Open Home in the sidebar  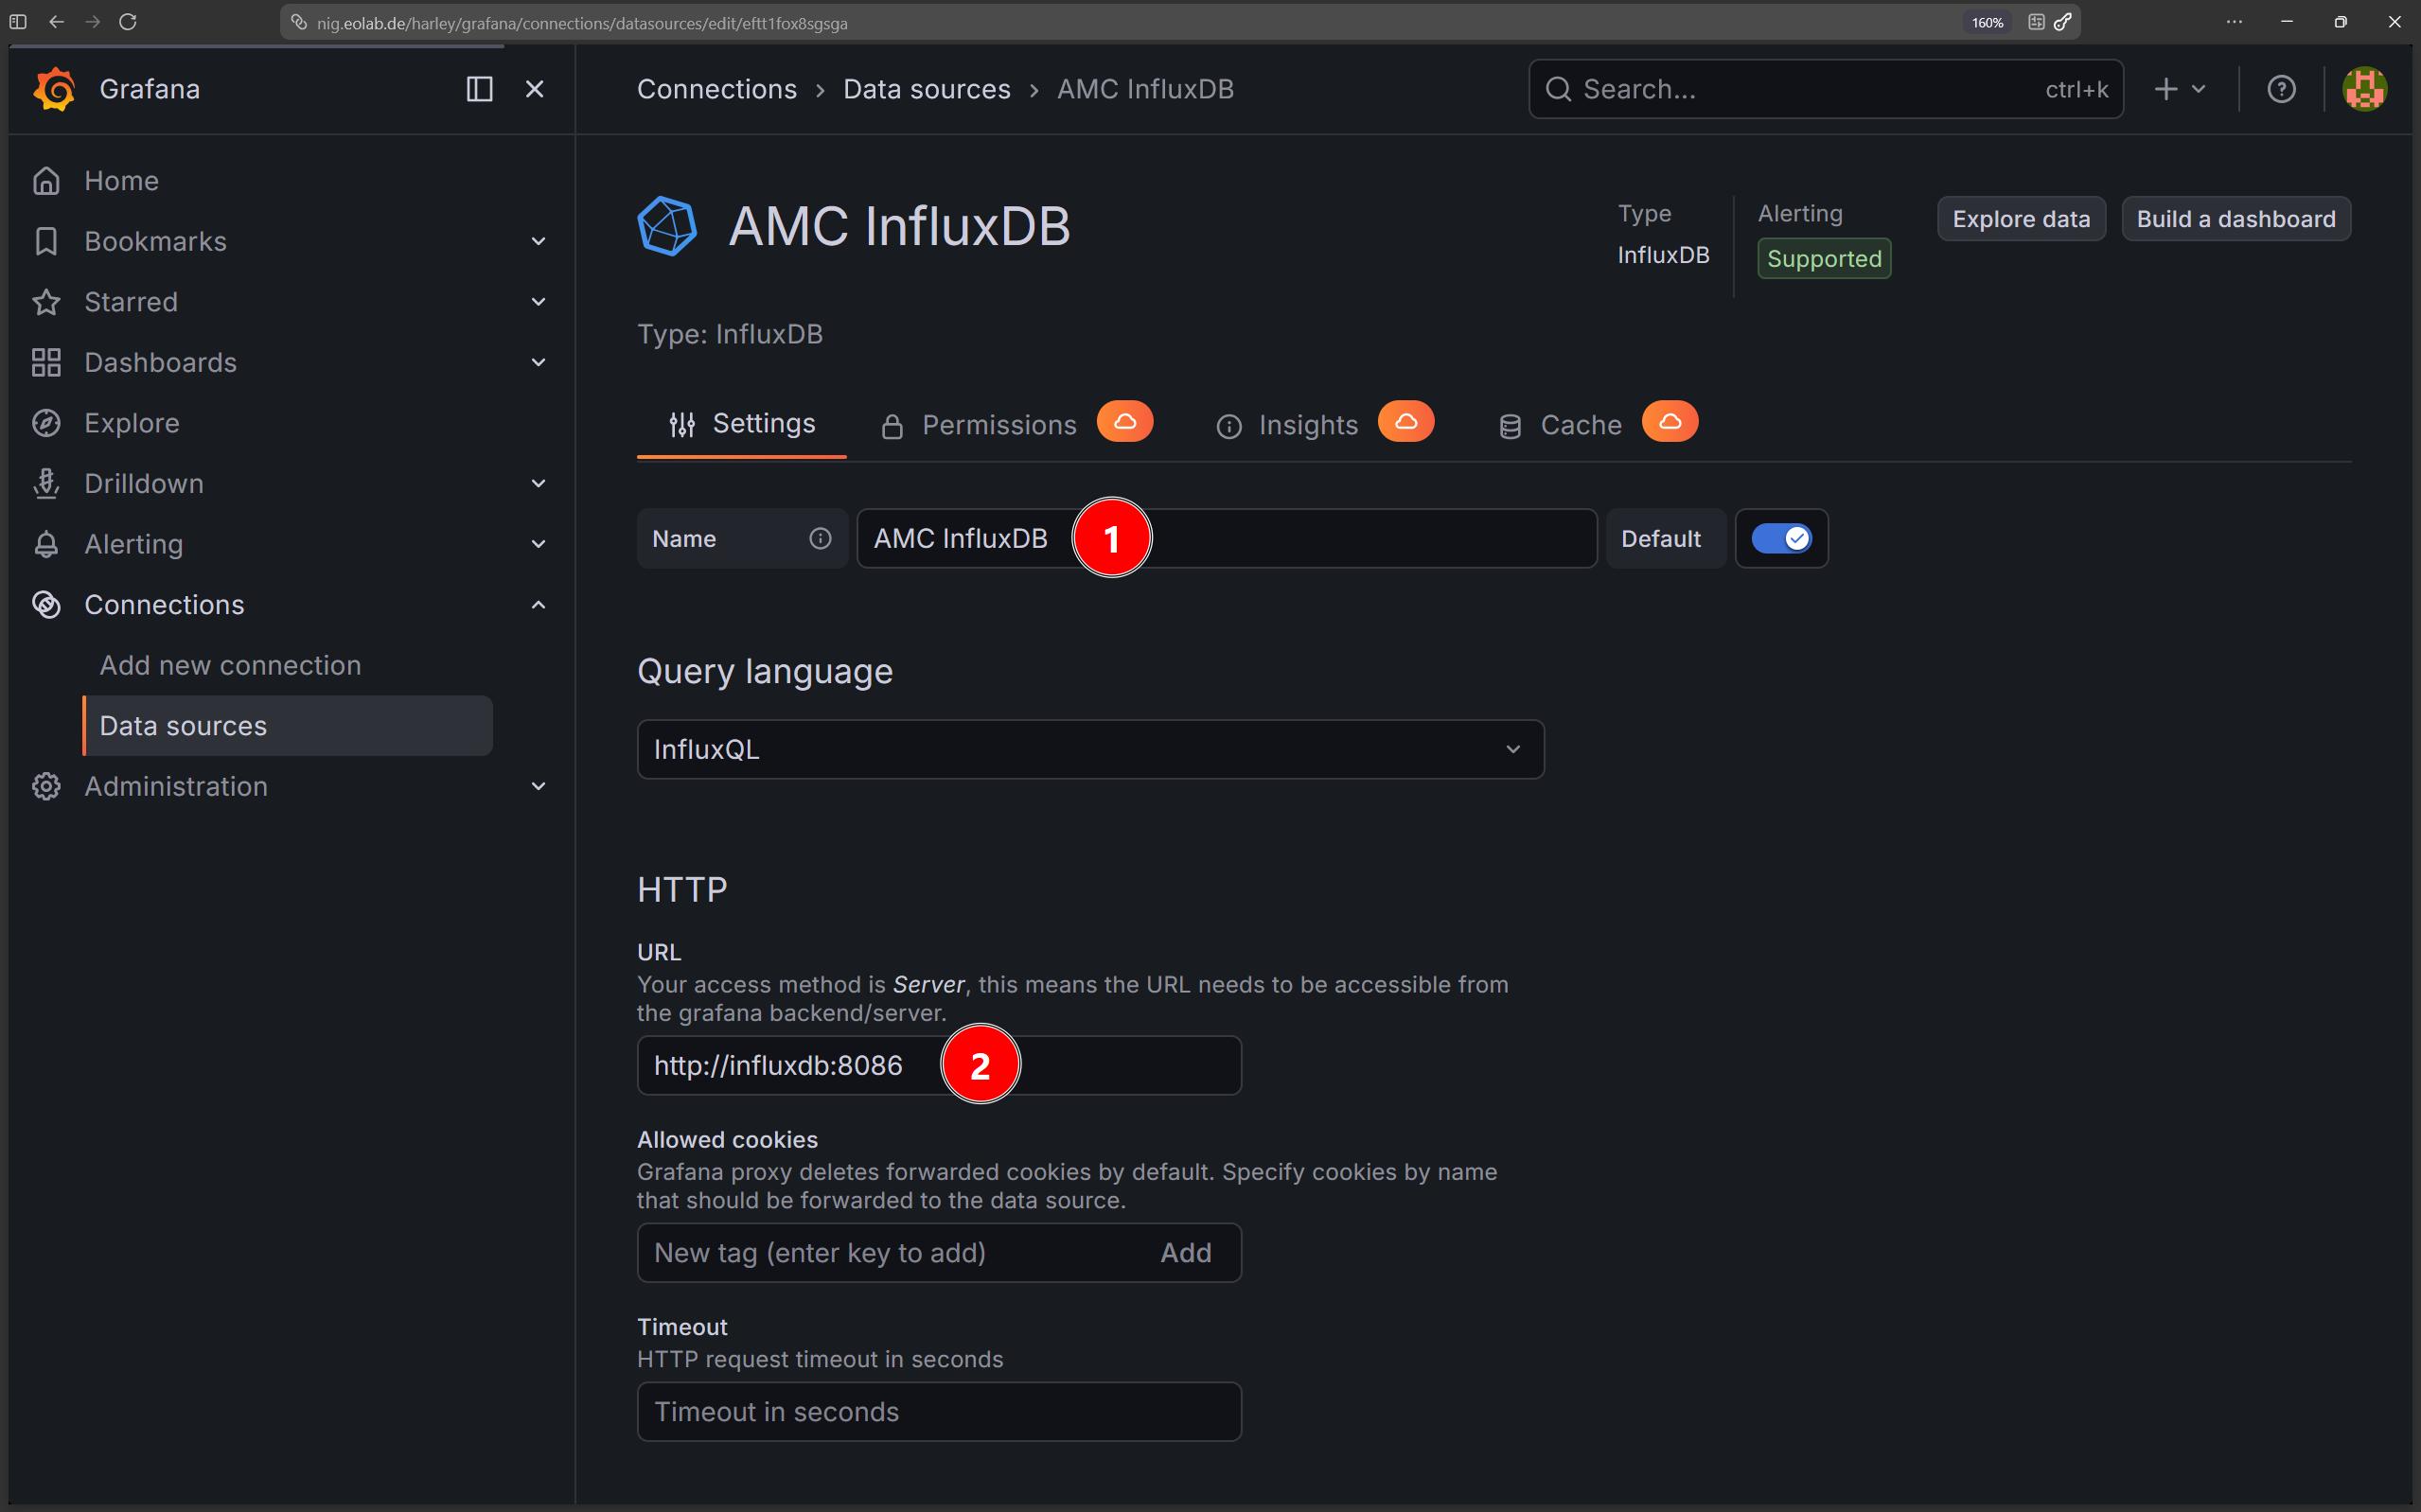pos(121,181)
